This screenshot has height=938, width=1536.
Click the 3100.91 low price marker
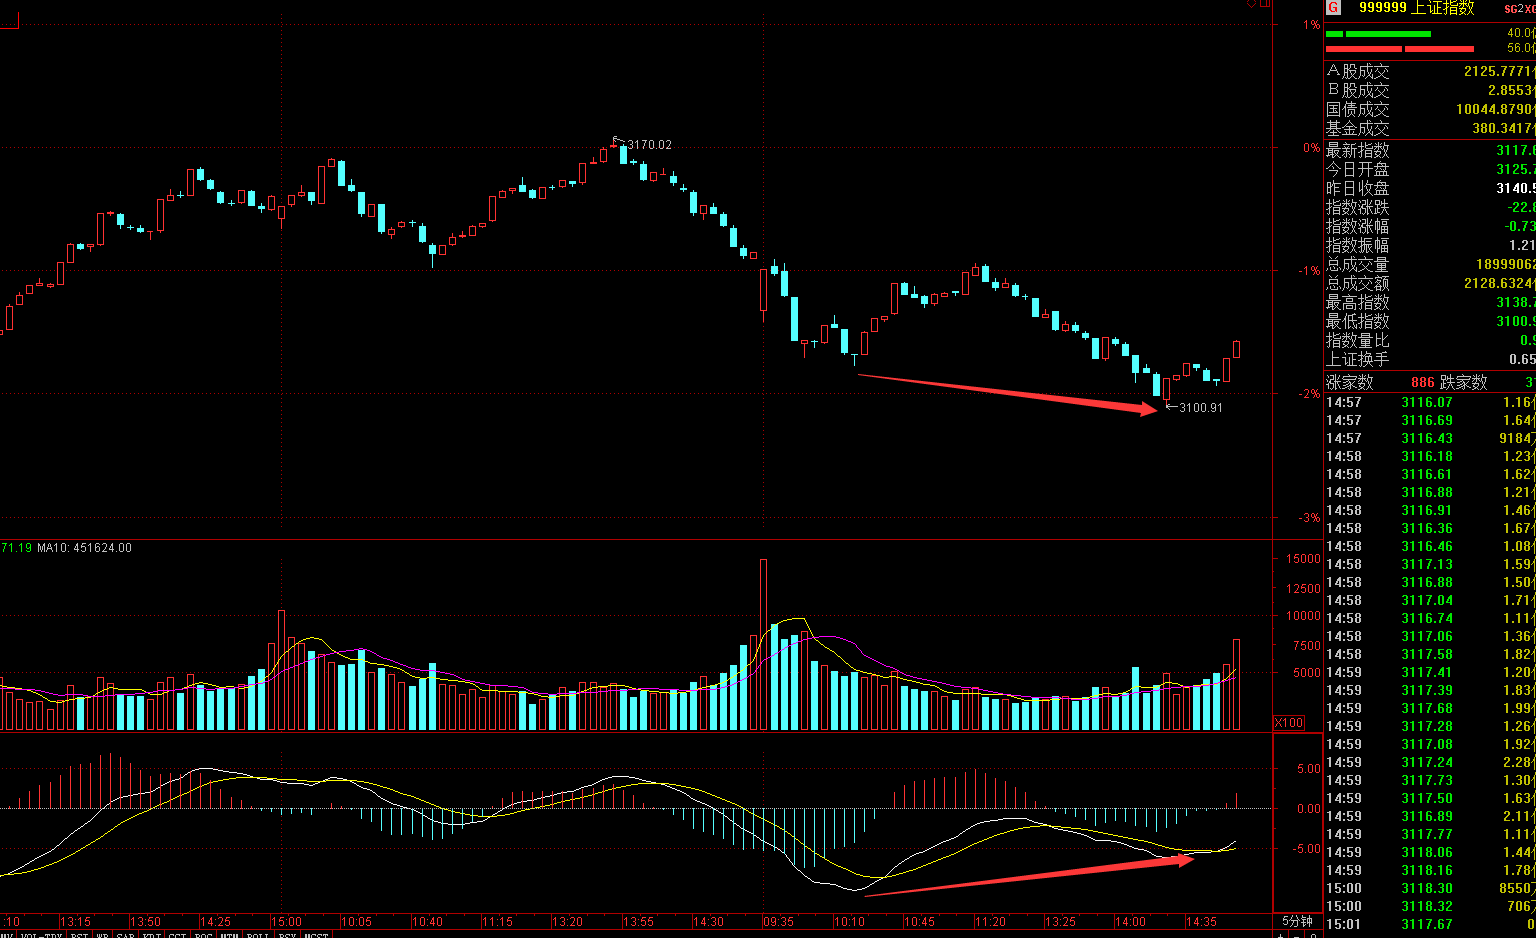point(1200,408)
